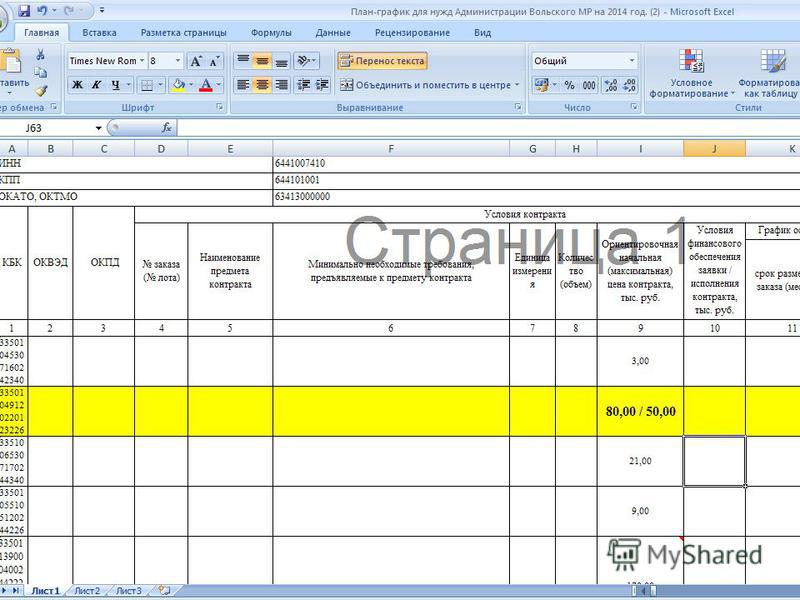Toggle Перенос текста wrap text button
This screenshot has width=800, height=600.
click(382, 61)
